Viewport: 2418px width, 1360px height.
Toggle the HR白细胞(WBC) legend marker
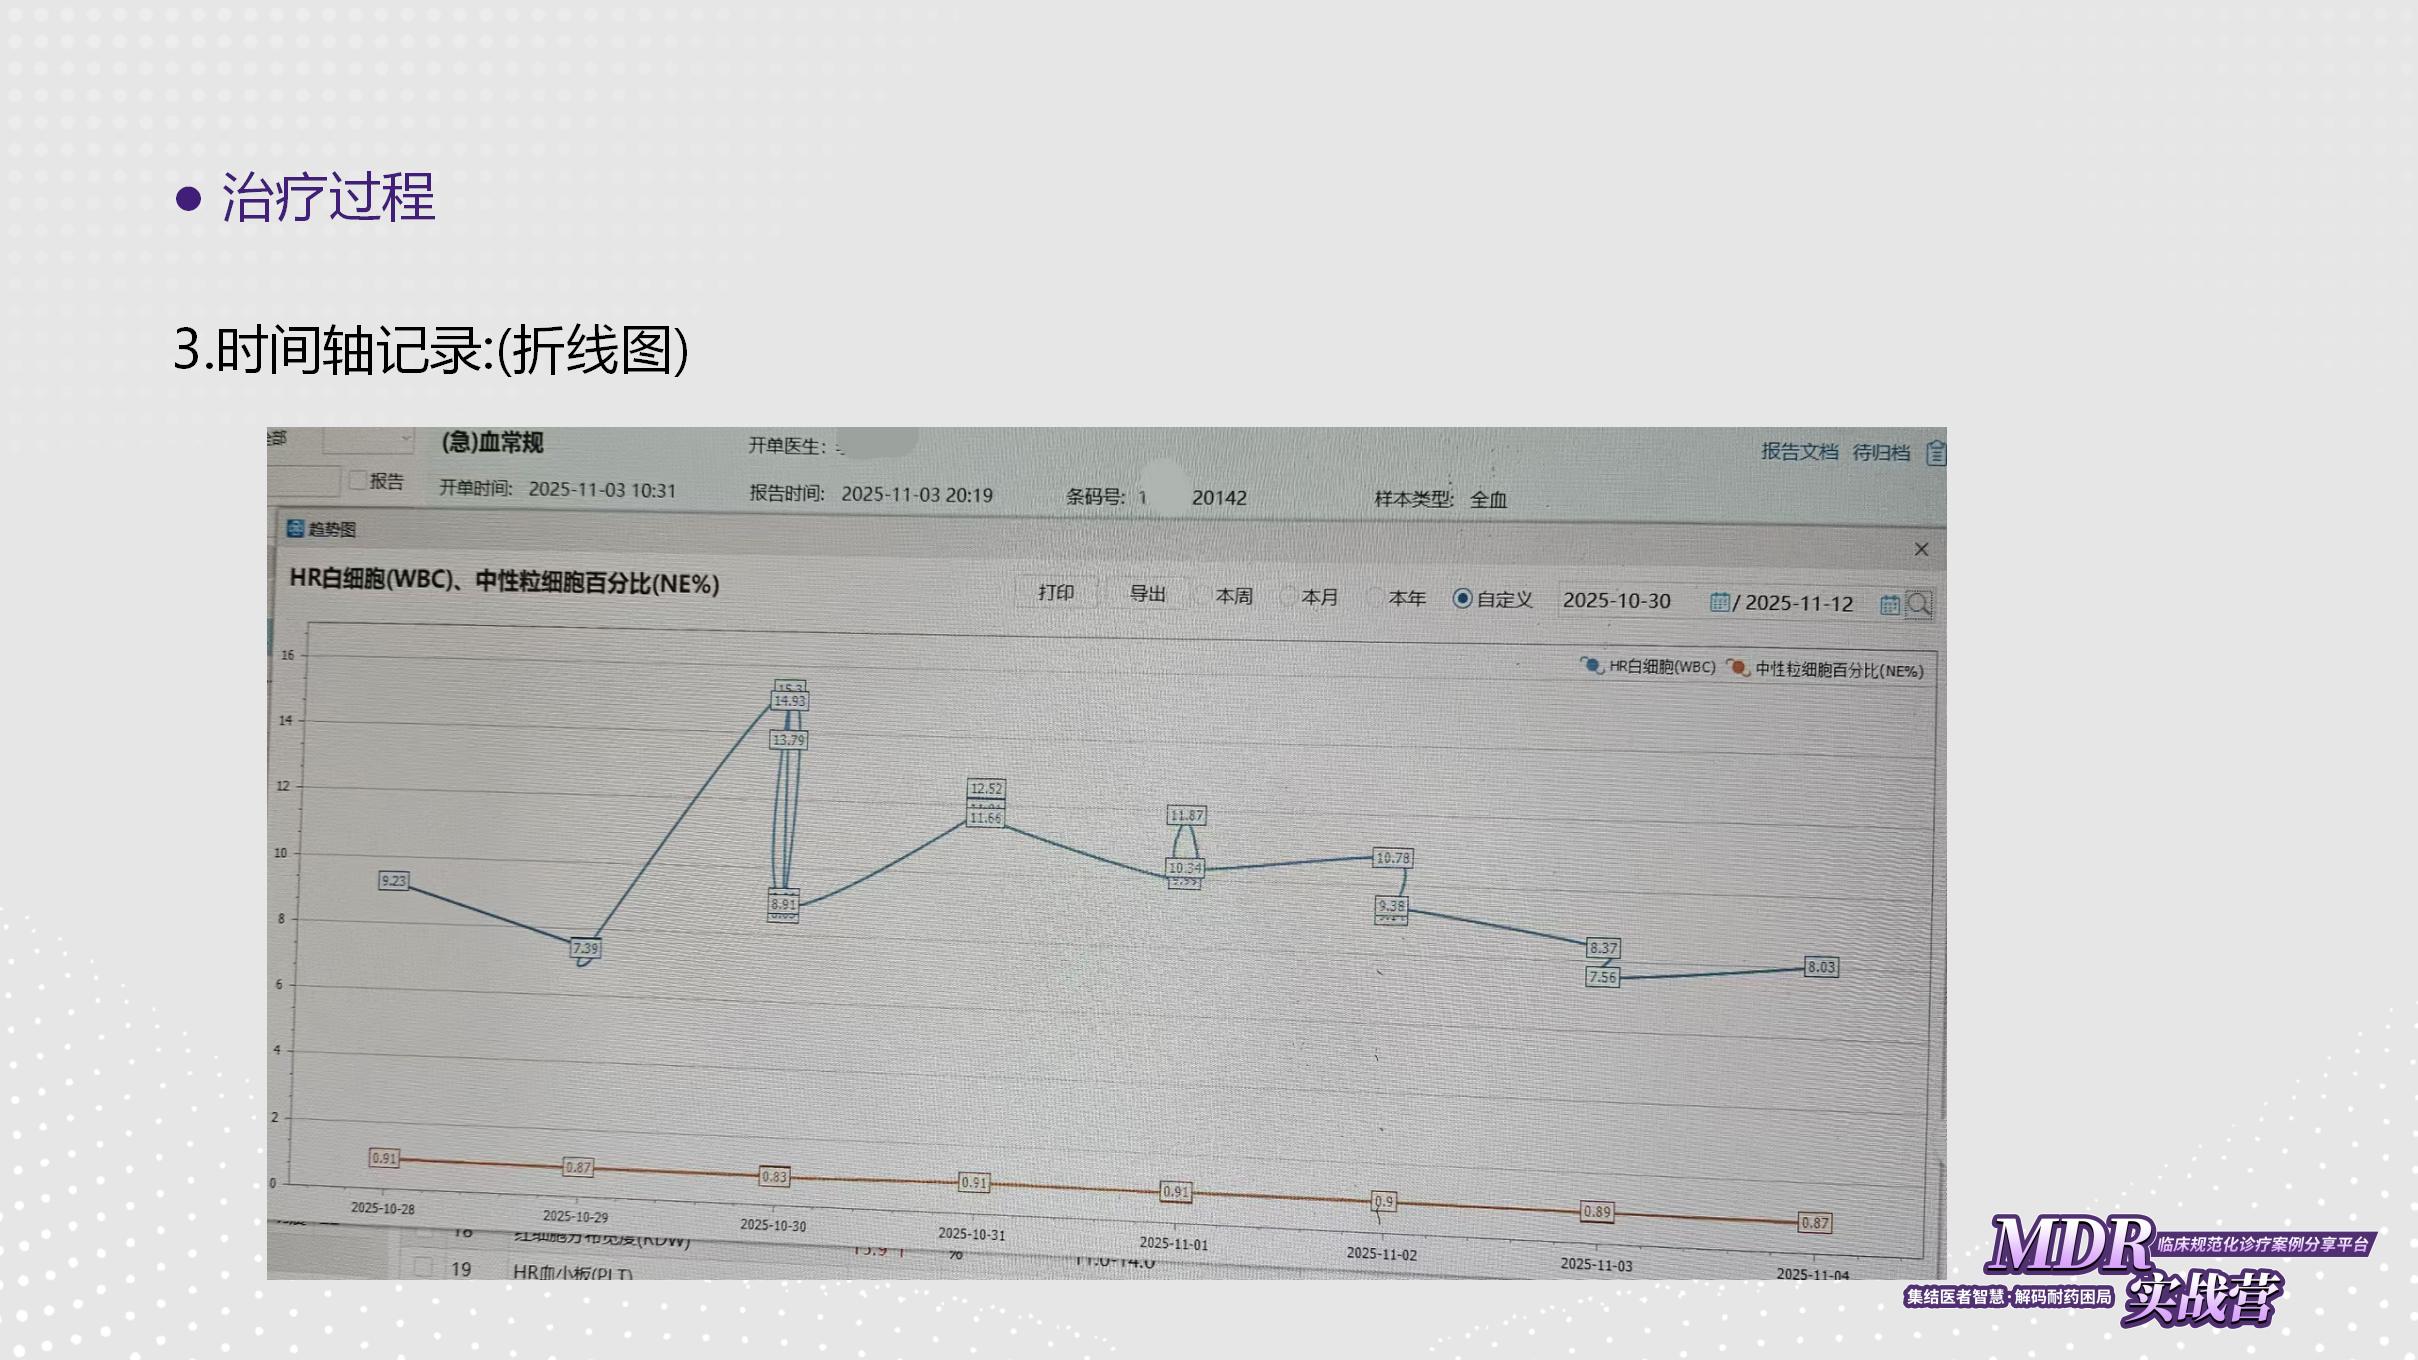pyautogui.click(x=1591, y=665)
